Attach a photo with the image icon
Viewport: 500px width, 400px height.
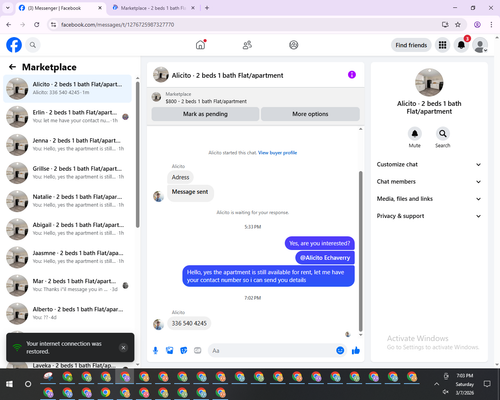click(x=170, y=351)
